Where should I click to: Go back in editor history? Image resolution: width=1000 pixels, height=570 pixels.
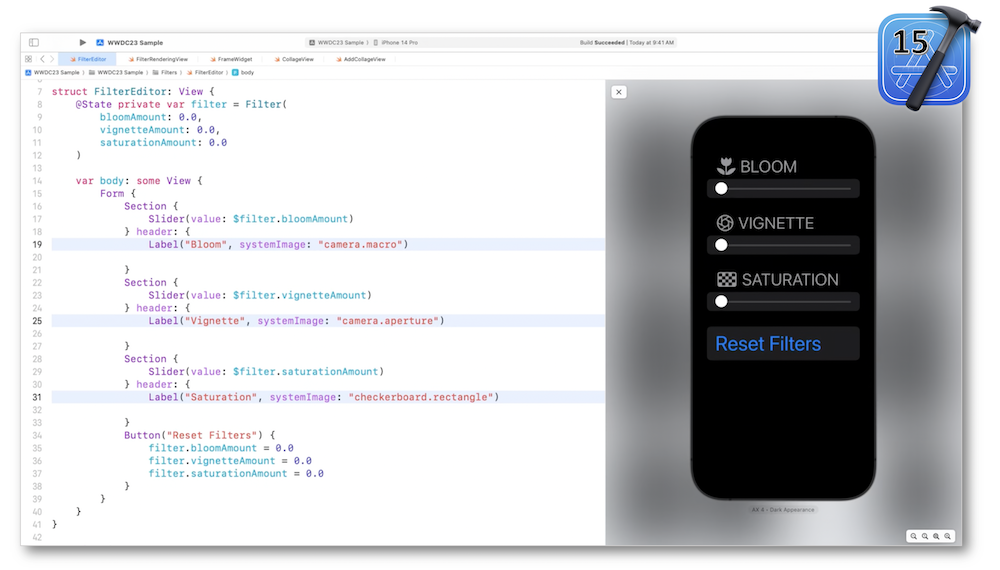42,59
